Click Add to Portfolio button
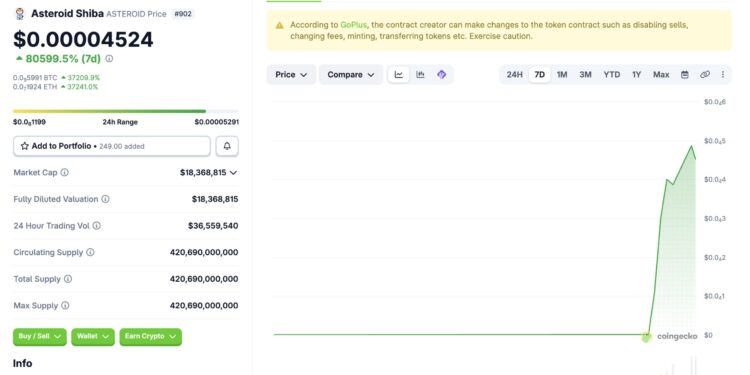This screenshot has height=375, width=750. tap(112, 146)
